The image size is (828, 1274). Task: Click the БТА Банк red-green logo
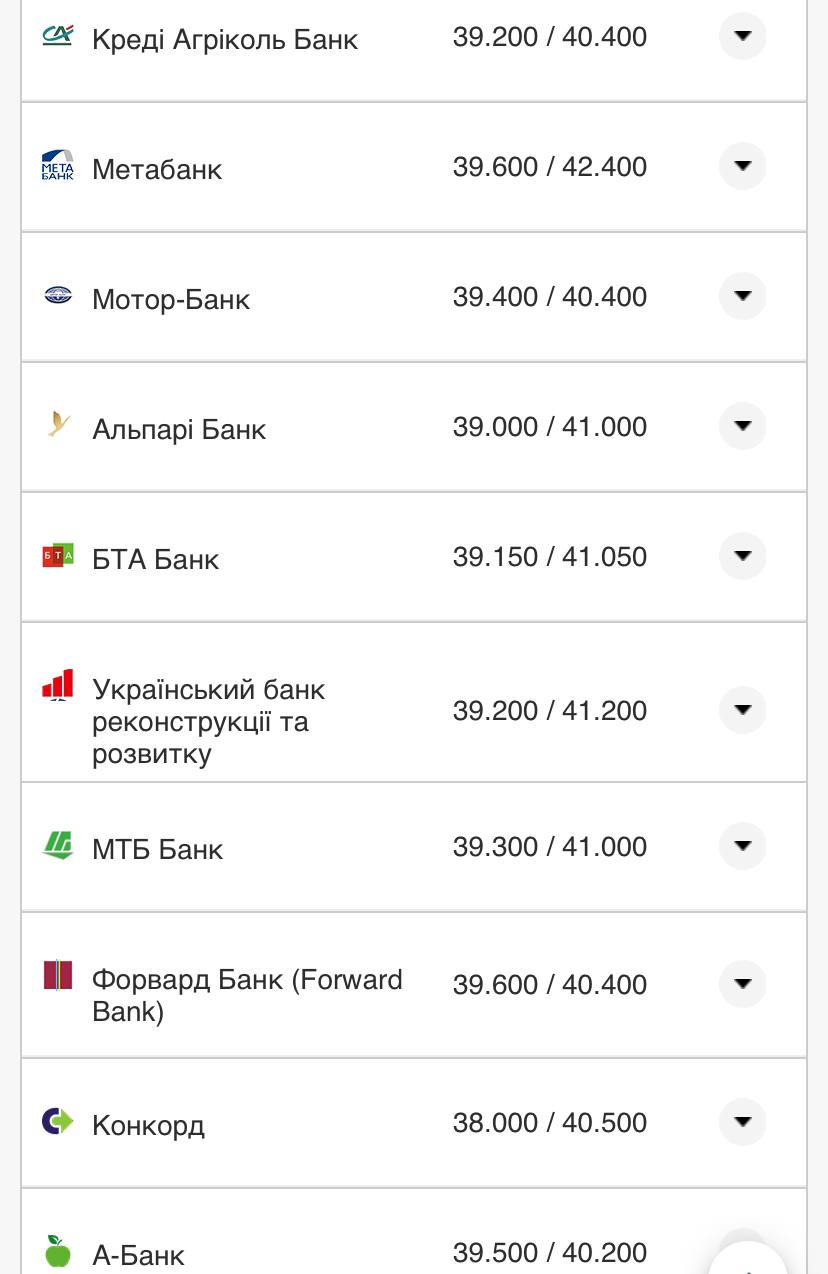coord(57,555)
